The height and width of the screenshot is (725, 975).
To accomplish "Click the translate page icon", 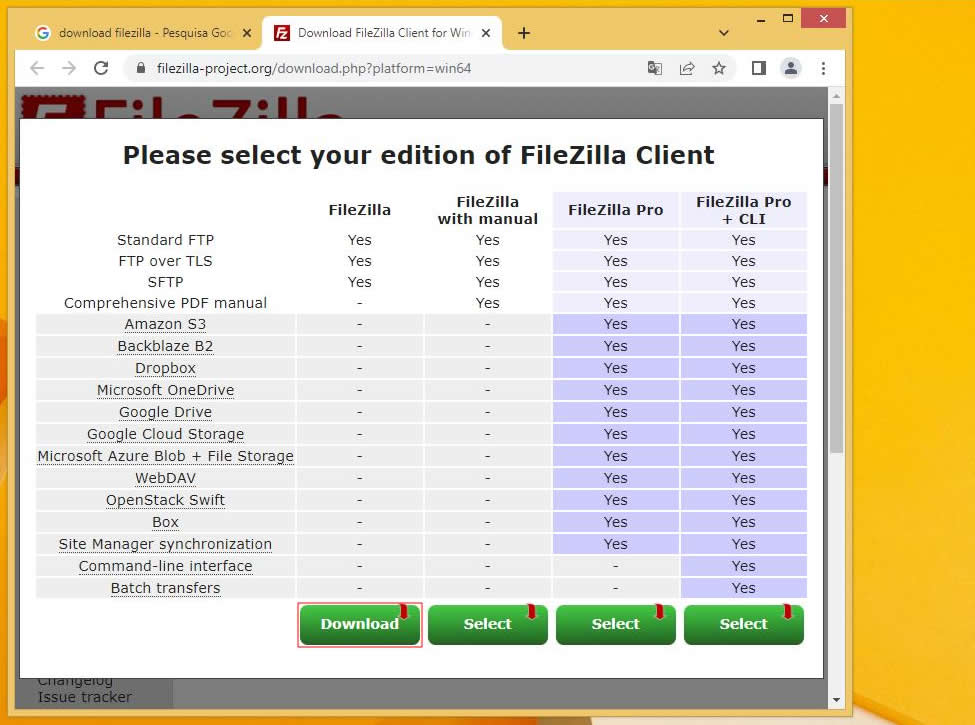I will coord(655,68).
